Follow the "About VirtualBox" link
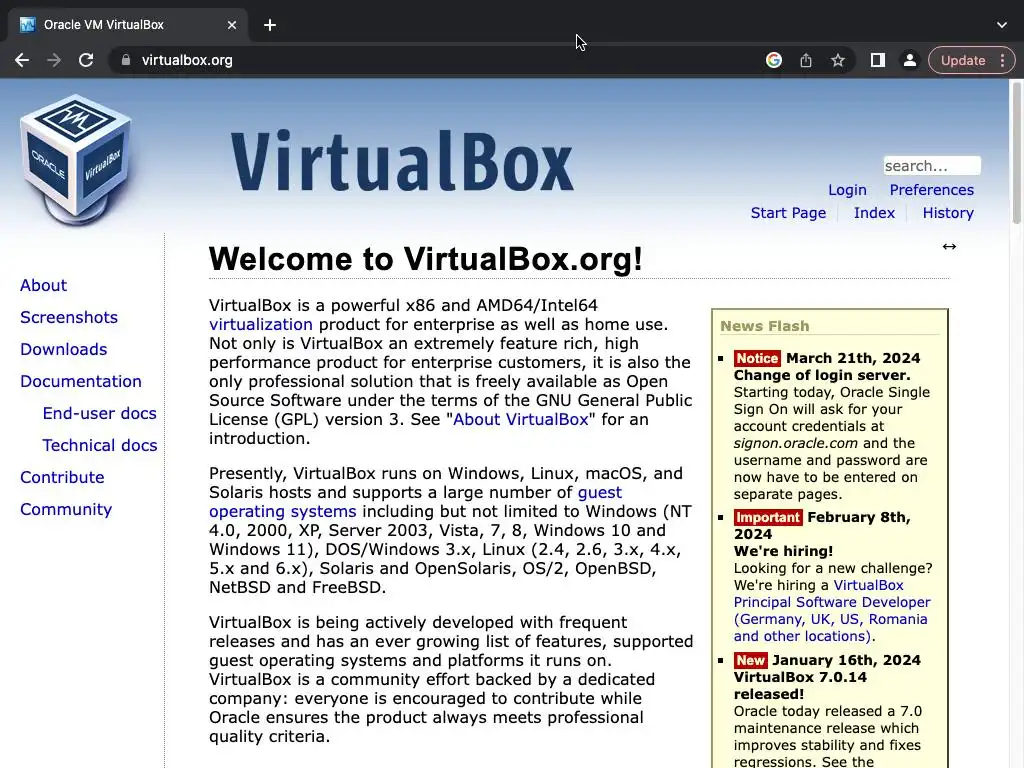This screenshot has height=768, width=1024. click(x=520, y=419)
